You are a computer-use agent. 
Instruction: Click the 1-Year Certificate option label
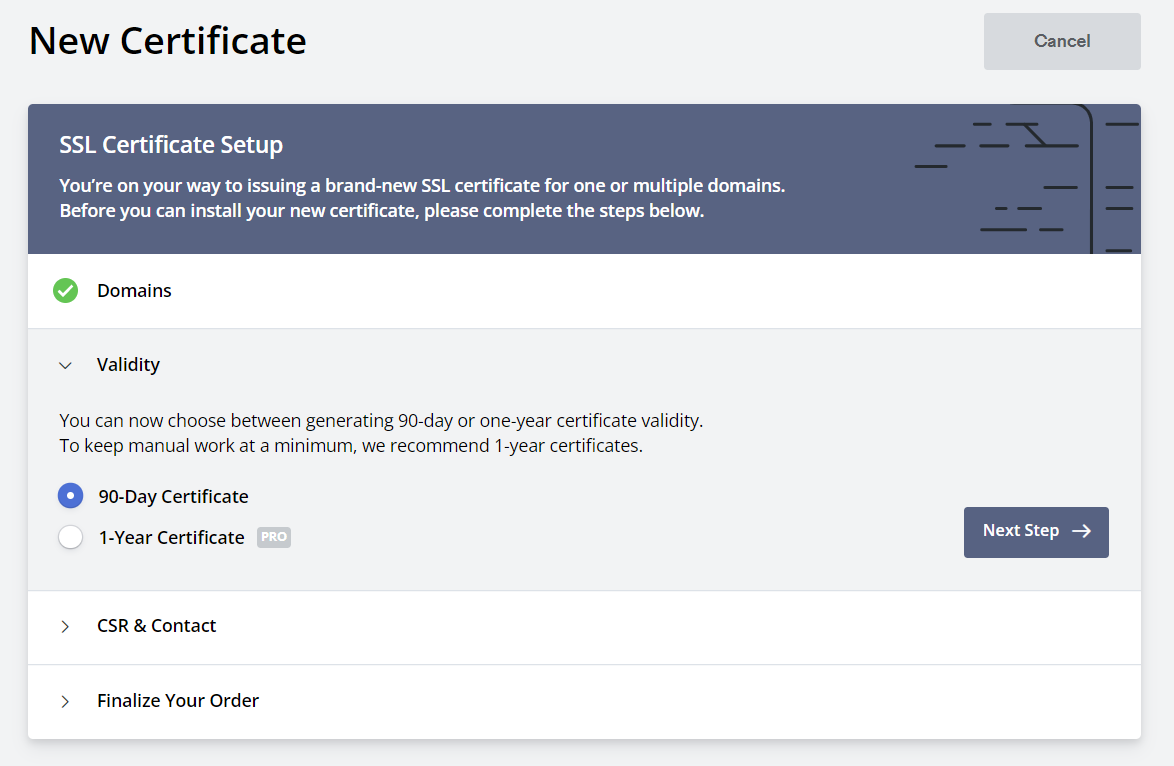[x=171, y=537]
